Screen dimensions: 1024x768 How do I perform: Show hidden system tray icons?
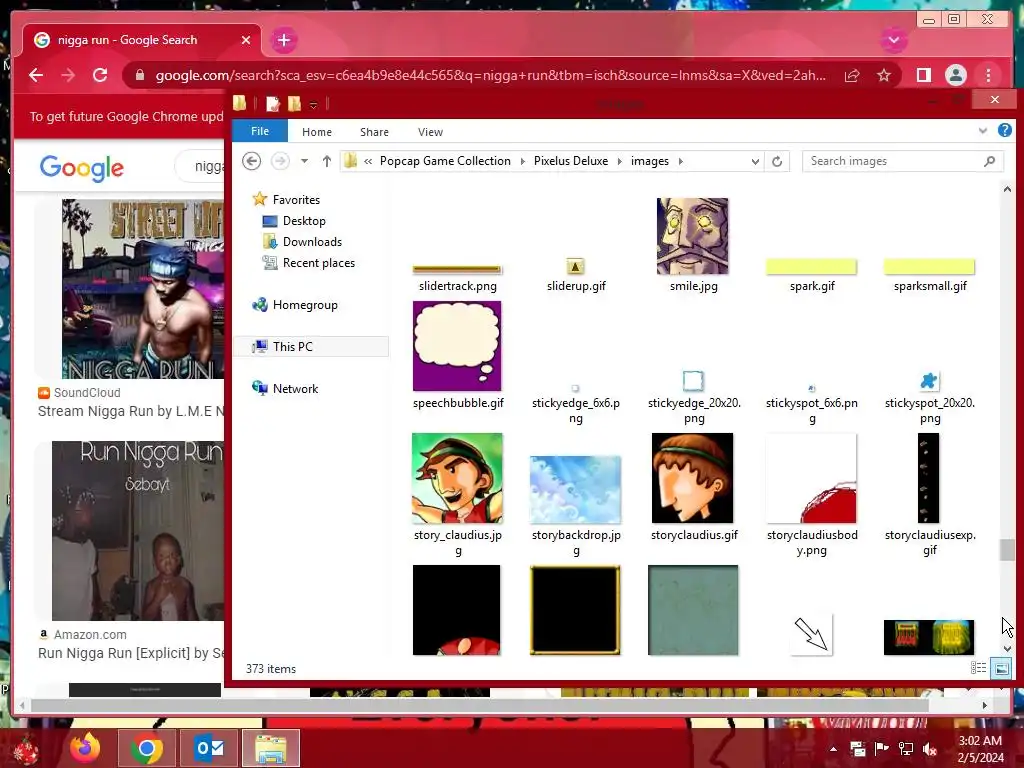coord(833,749)
